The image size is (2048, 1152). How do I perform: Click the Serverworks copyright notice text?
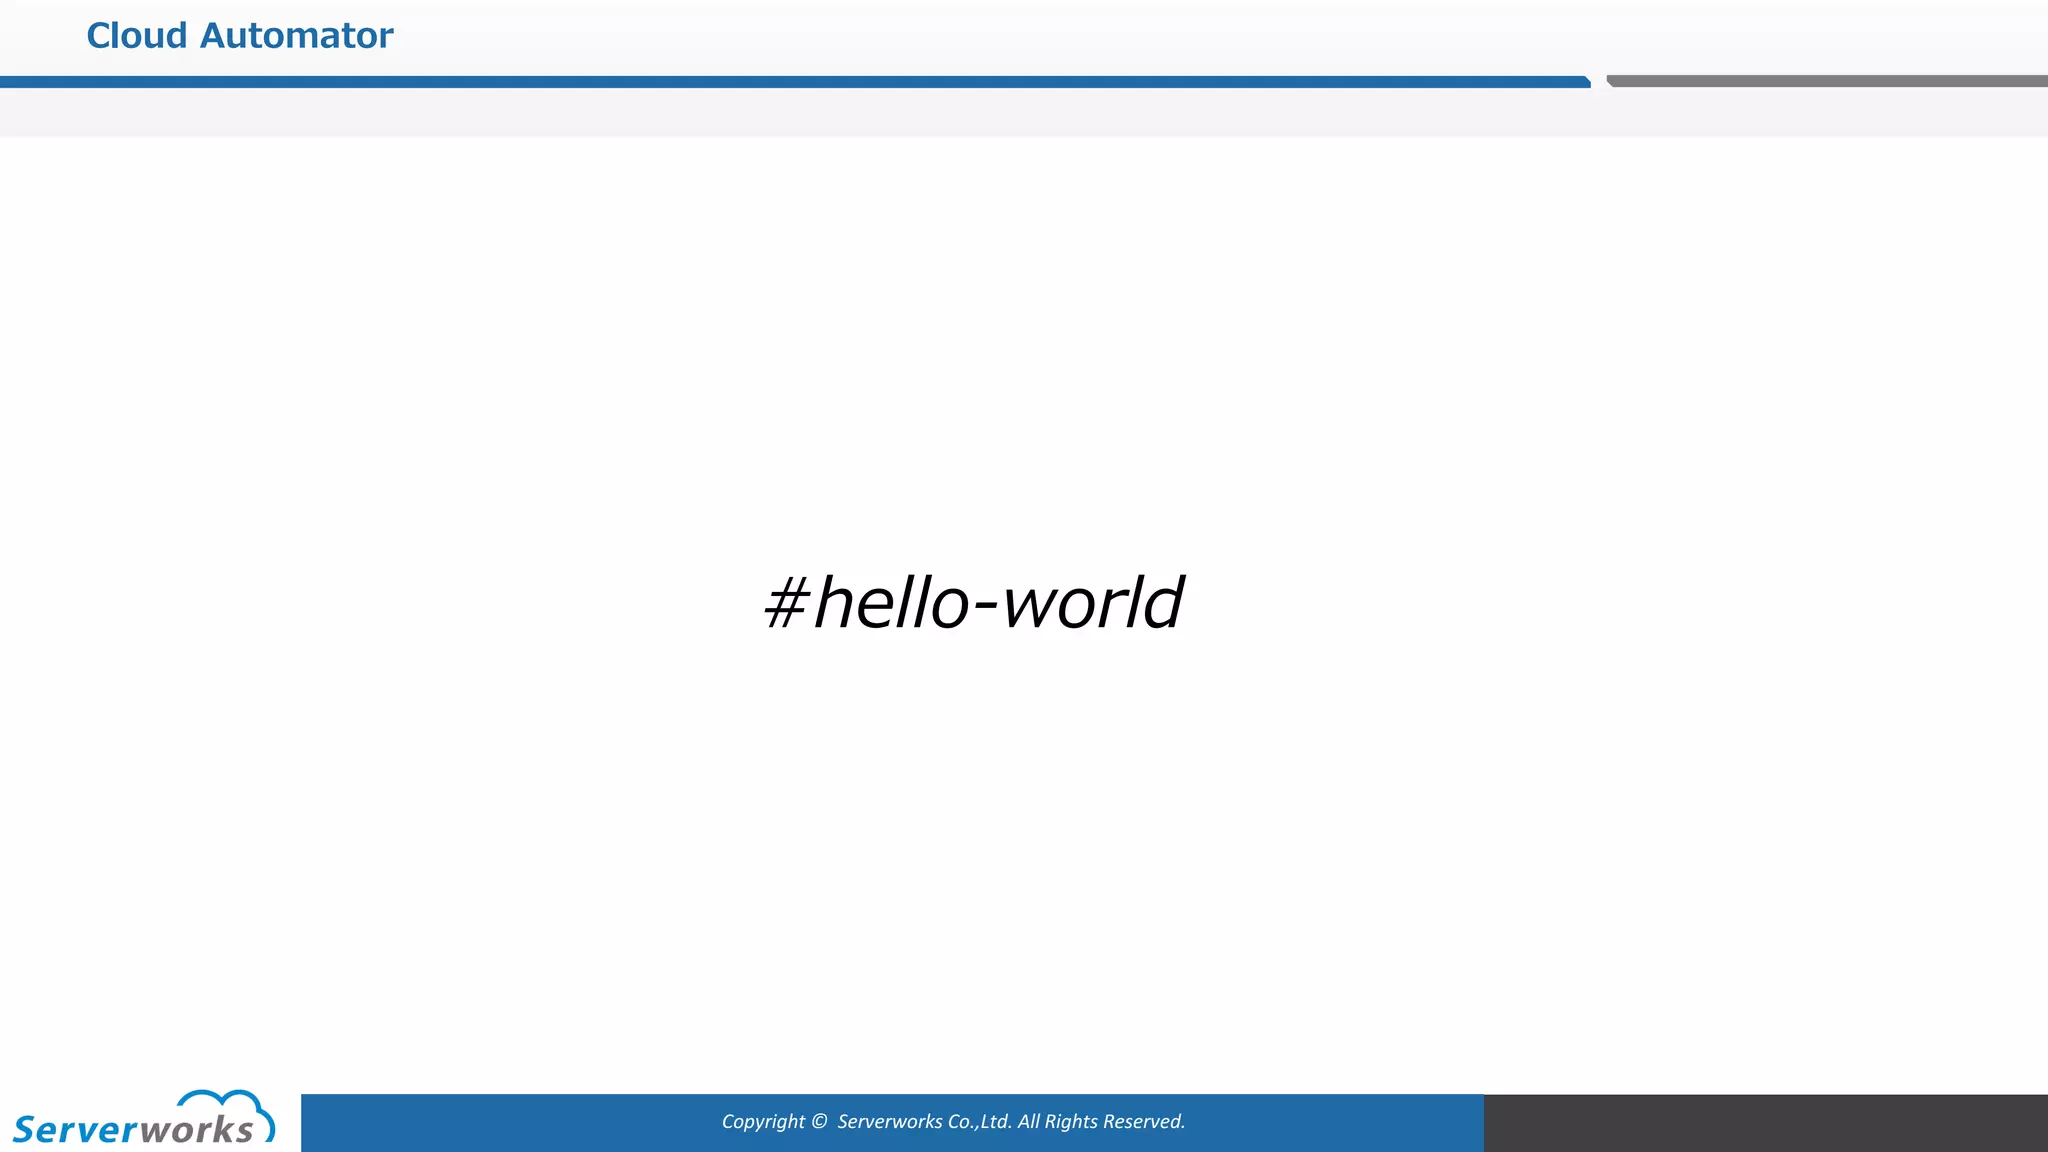point(953,1122)
